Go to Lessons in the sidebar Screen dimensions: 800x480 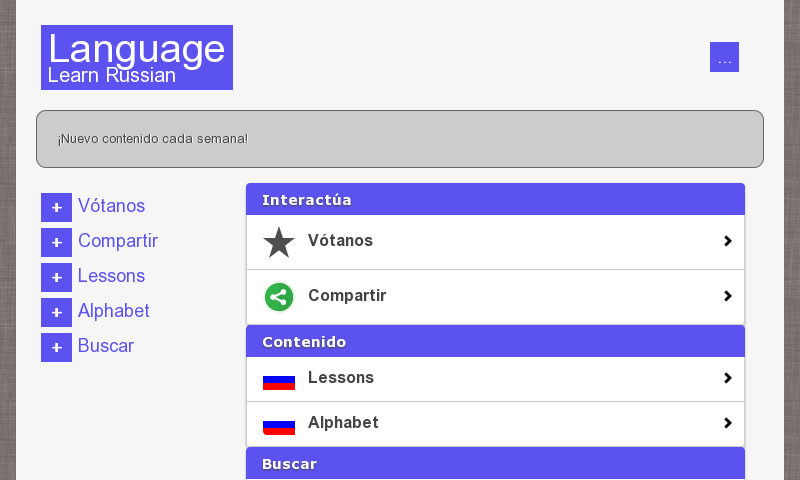point(111,276)
